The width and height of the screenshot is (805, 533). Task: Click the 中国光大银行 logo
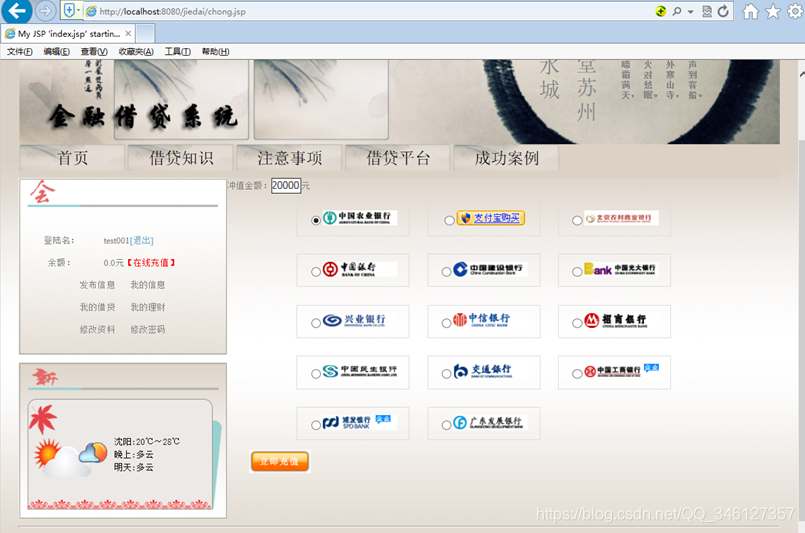621,269
